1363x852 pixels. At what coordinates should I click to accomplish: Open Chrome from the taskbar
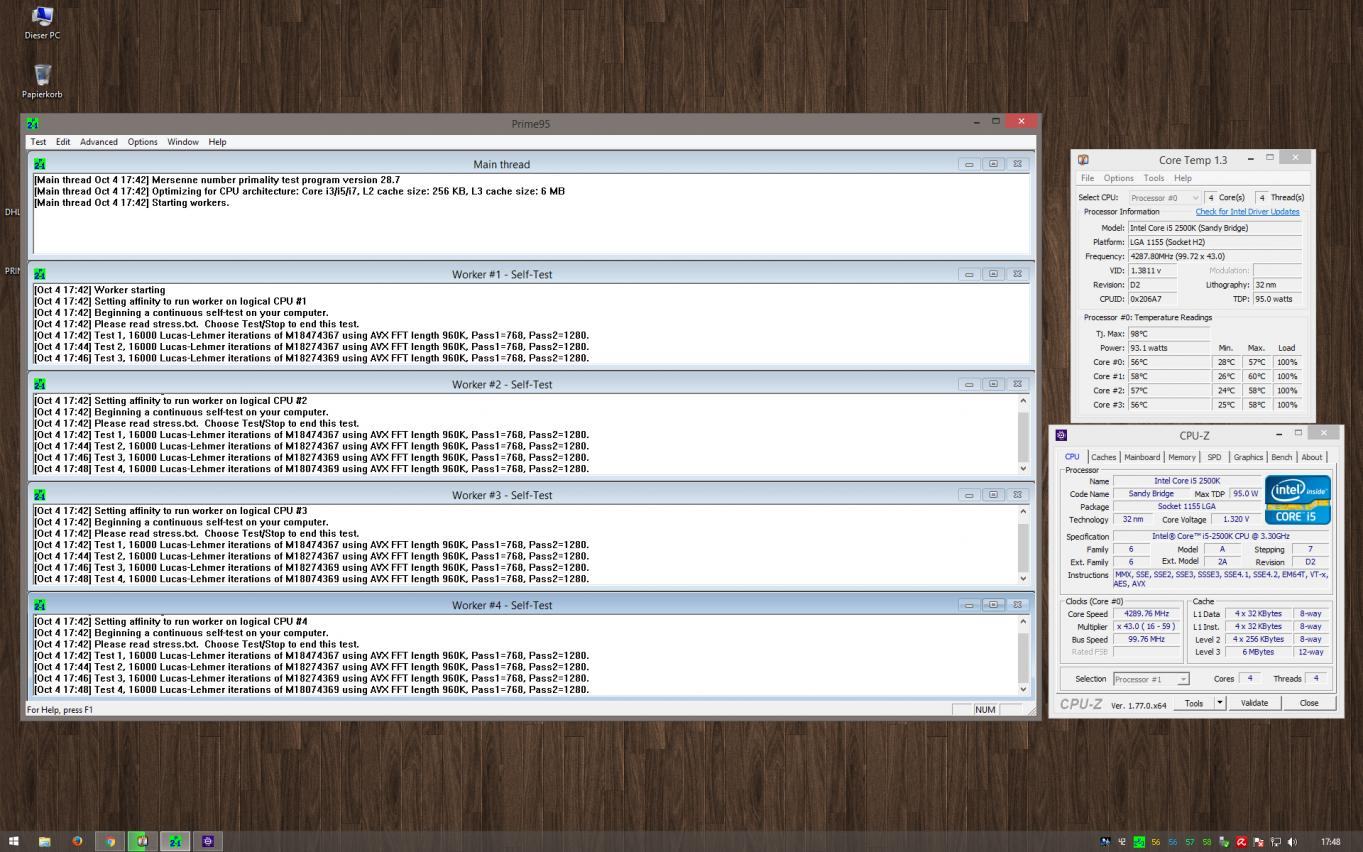point(110,841)
